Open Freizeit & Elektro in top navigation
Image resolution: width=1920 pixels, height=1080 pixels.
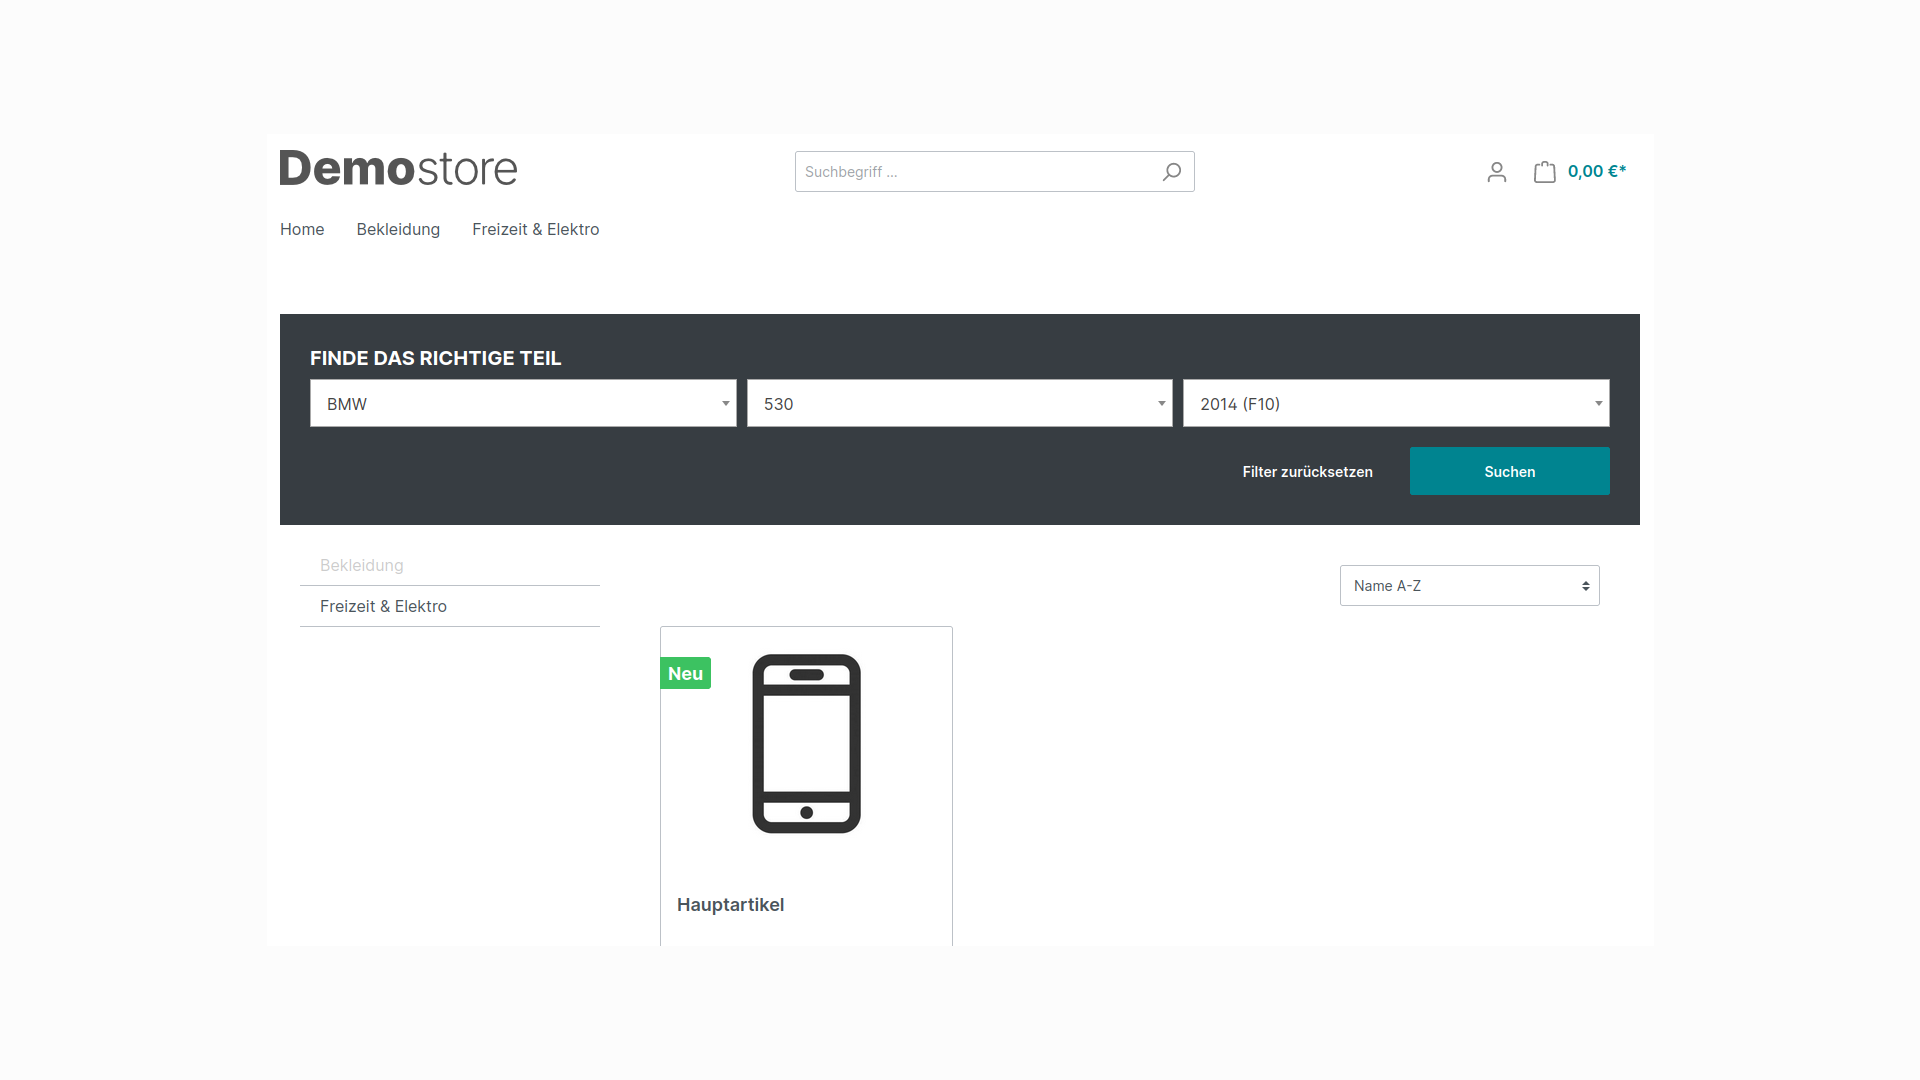(x=535, y=229)
